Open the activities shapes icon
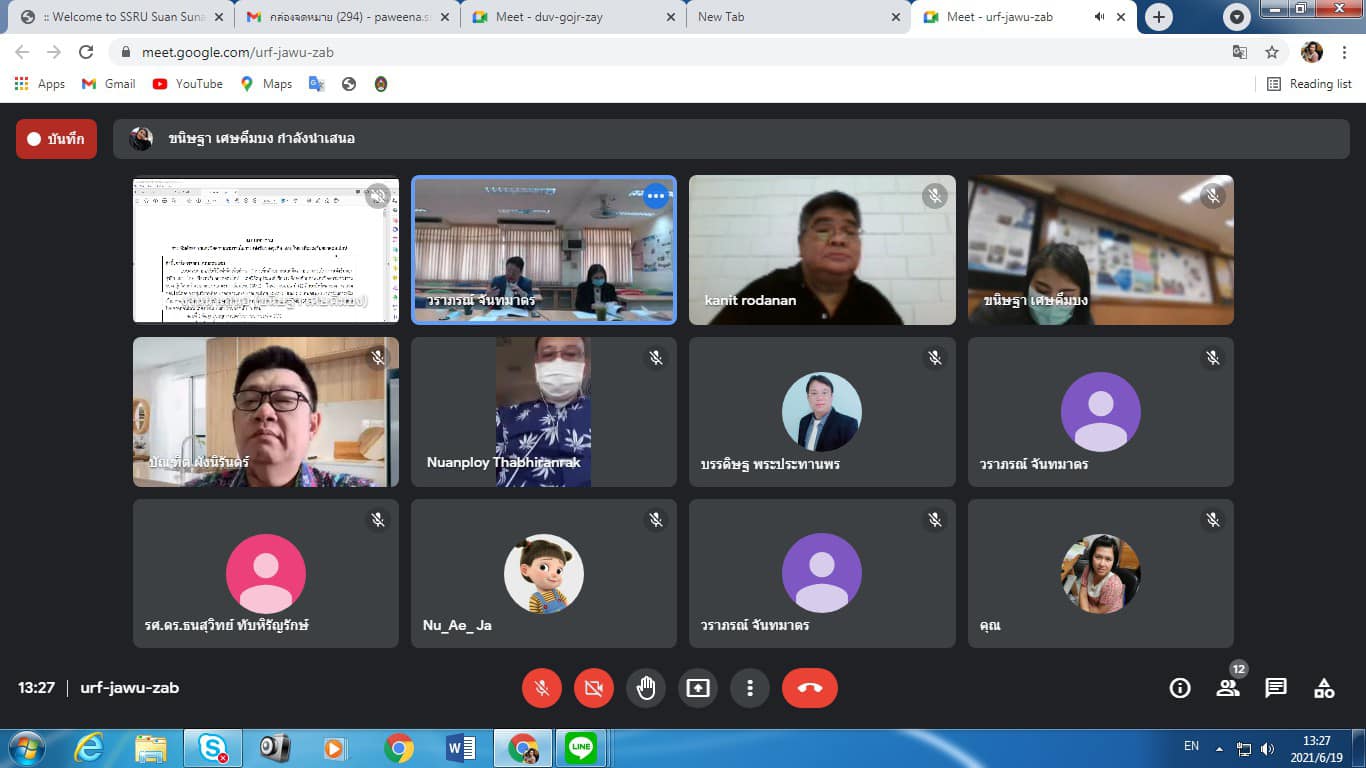Viewport: 1366px width, 768px height. click(x=1324, y=688)
